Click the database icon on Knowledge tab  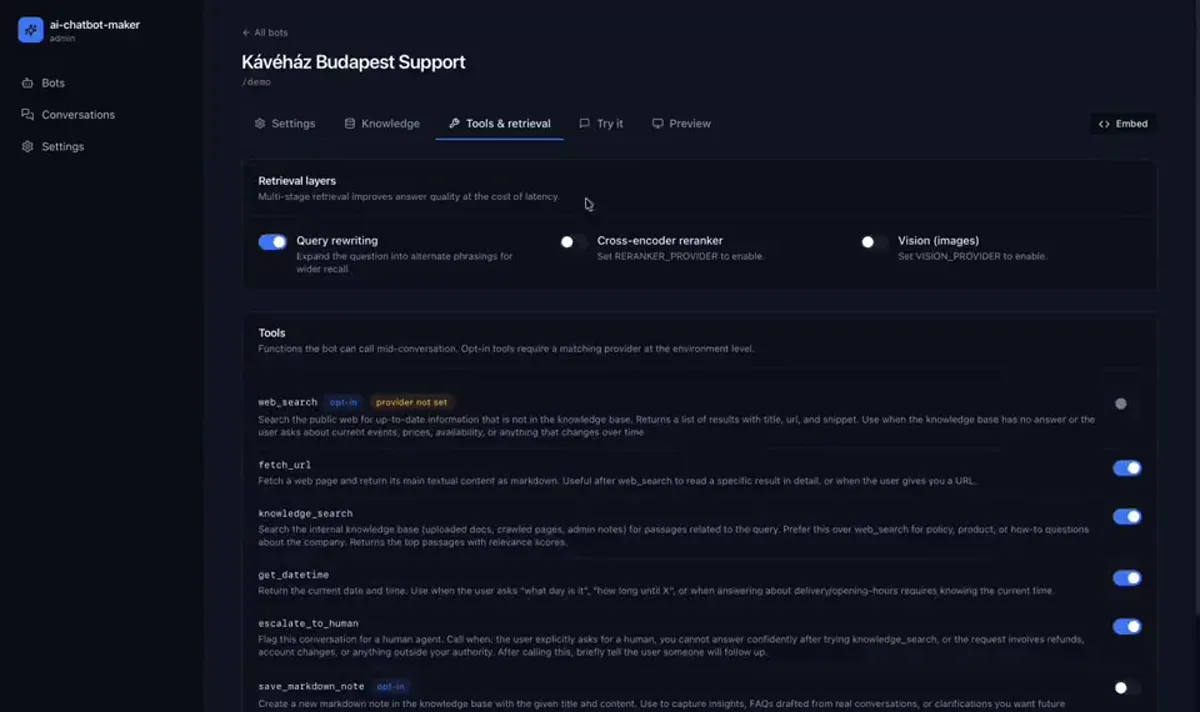tap(350, 124)
